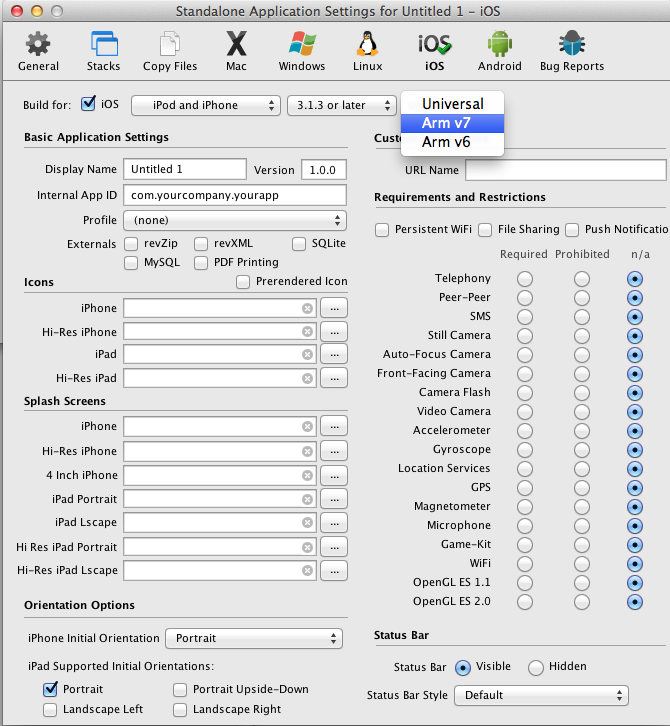Click the Display Name text field
670x726 pixels.
point(185,170)
